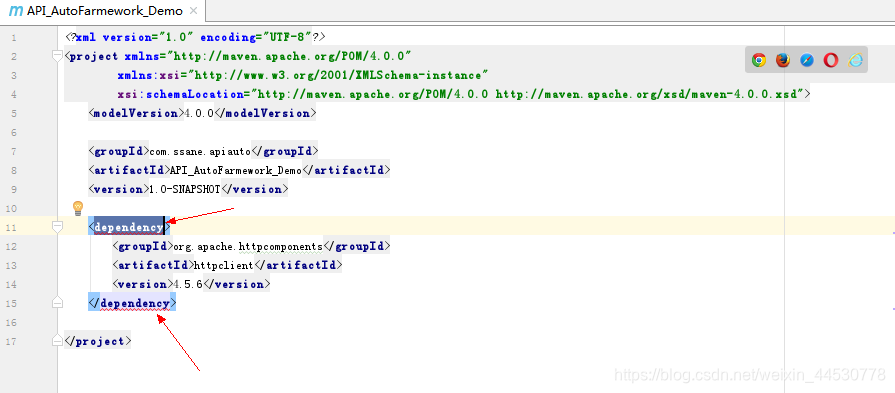Viewport: 895px width, 393px height.
Task: Click the closing dependency tag on line 15
Action: click(132, 303)
